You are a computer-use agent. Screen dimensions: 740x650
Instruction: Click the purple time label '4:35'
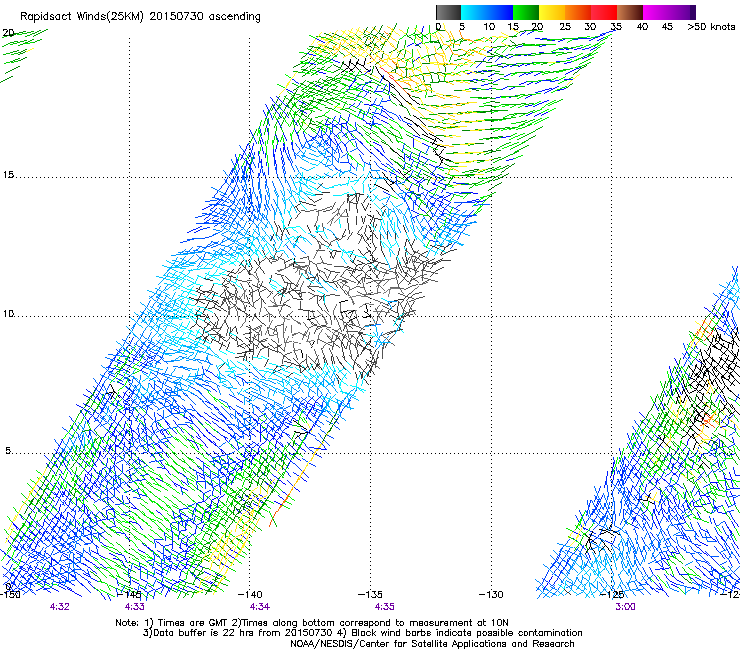[x=385, y=607]
